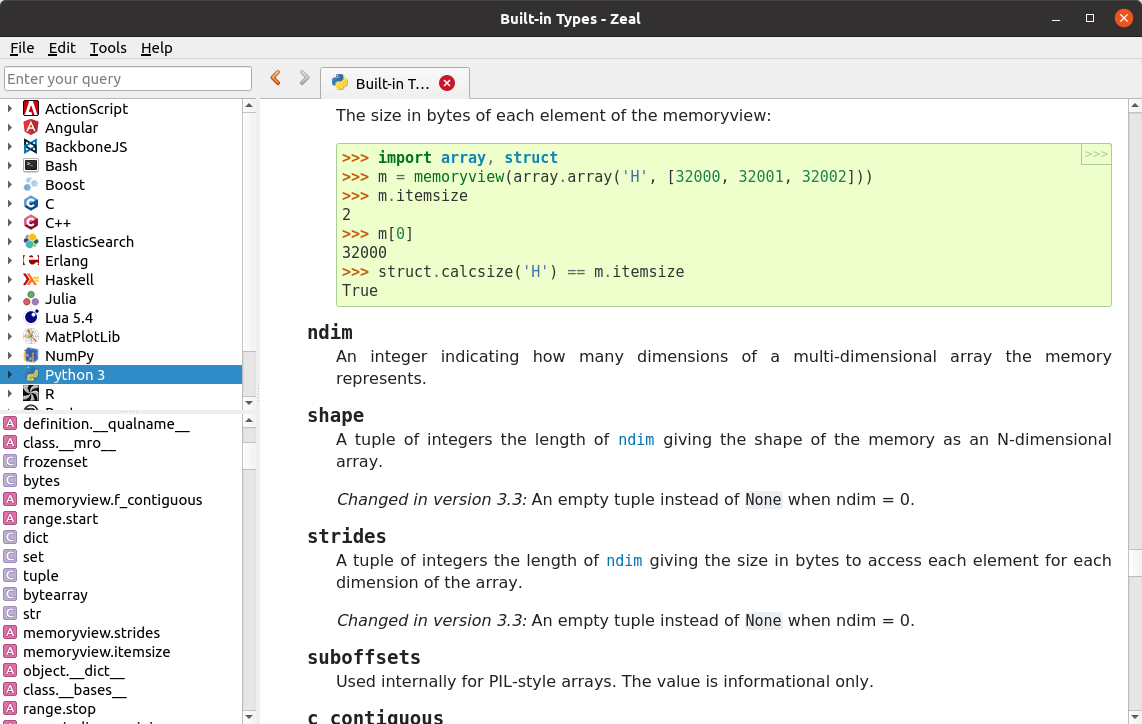Viewport: 1142px width, 724px height.
Task: Expand the Erlang docset tree
Action: pos(9,260)
